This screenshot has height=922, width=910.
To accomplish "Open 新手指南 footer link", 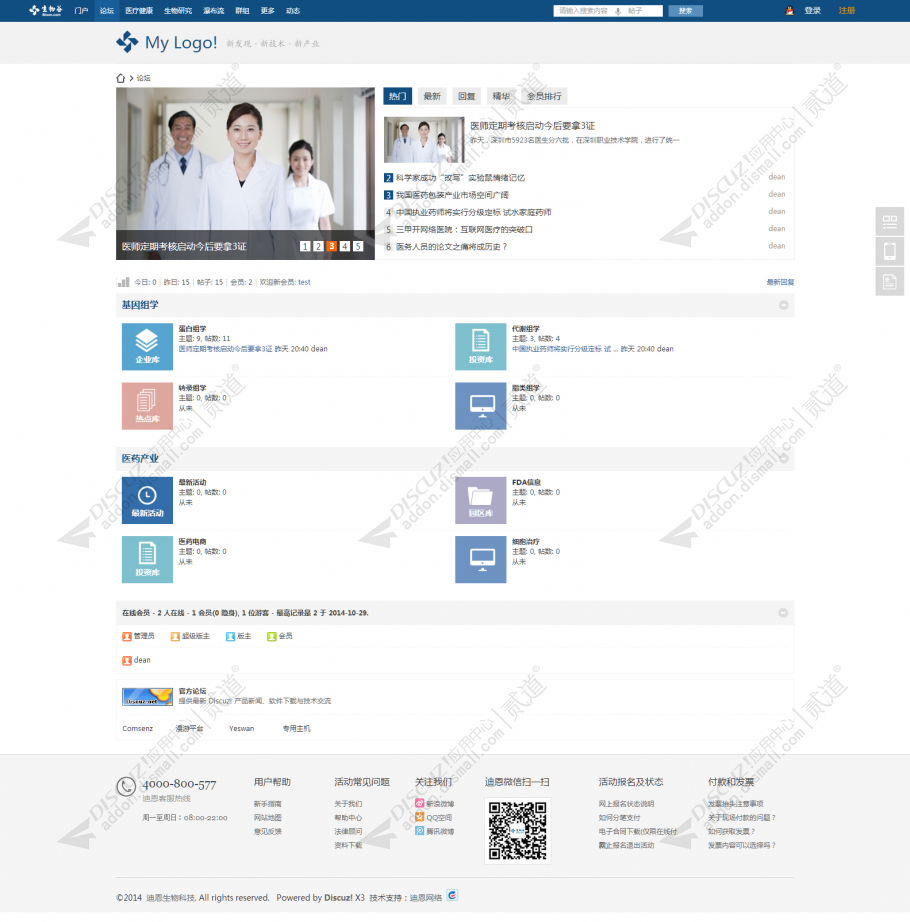I will pyautogui.click(x=267, y=803).
